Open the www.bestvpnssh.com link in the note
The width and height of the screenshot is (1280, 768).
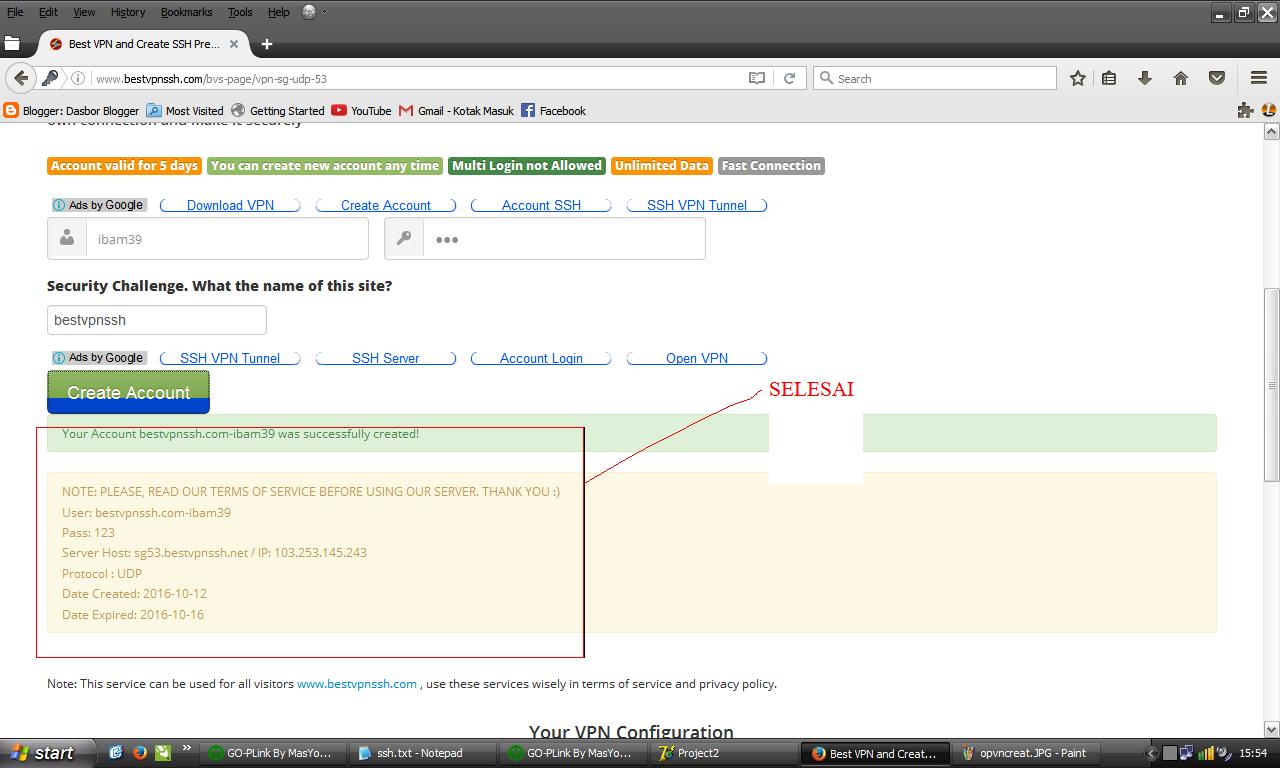point(357,684)
